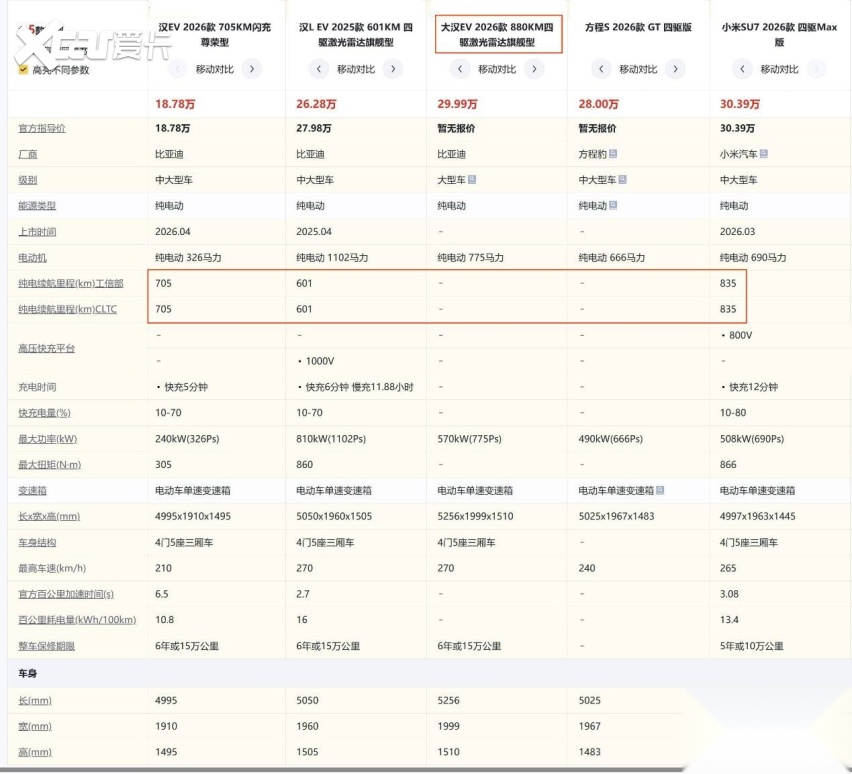Open 高压快充平台 parameter link
Screen dimensions: 852x774
pos(46,348)
